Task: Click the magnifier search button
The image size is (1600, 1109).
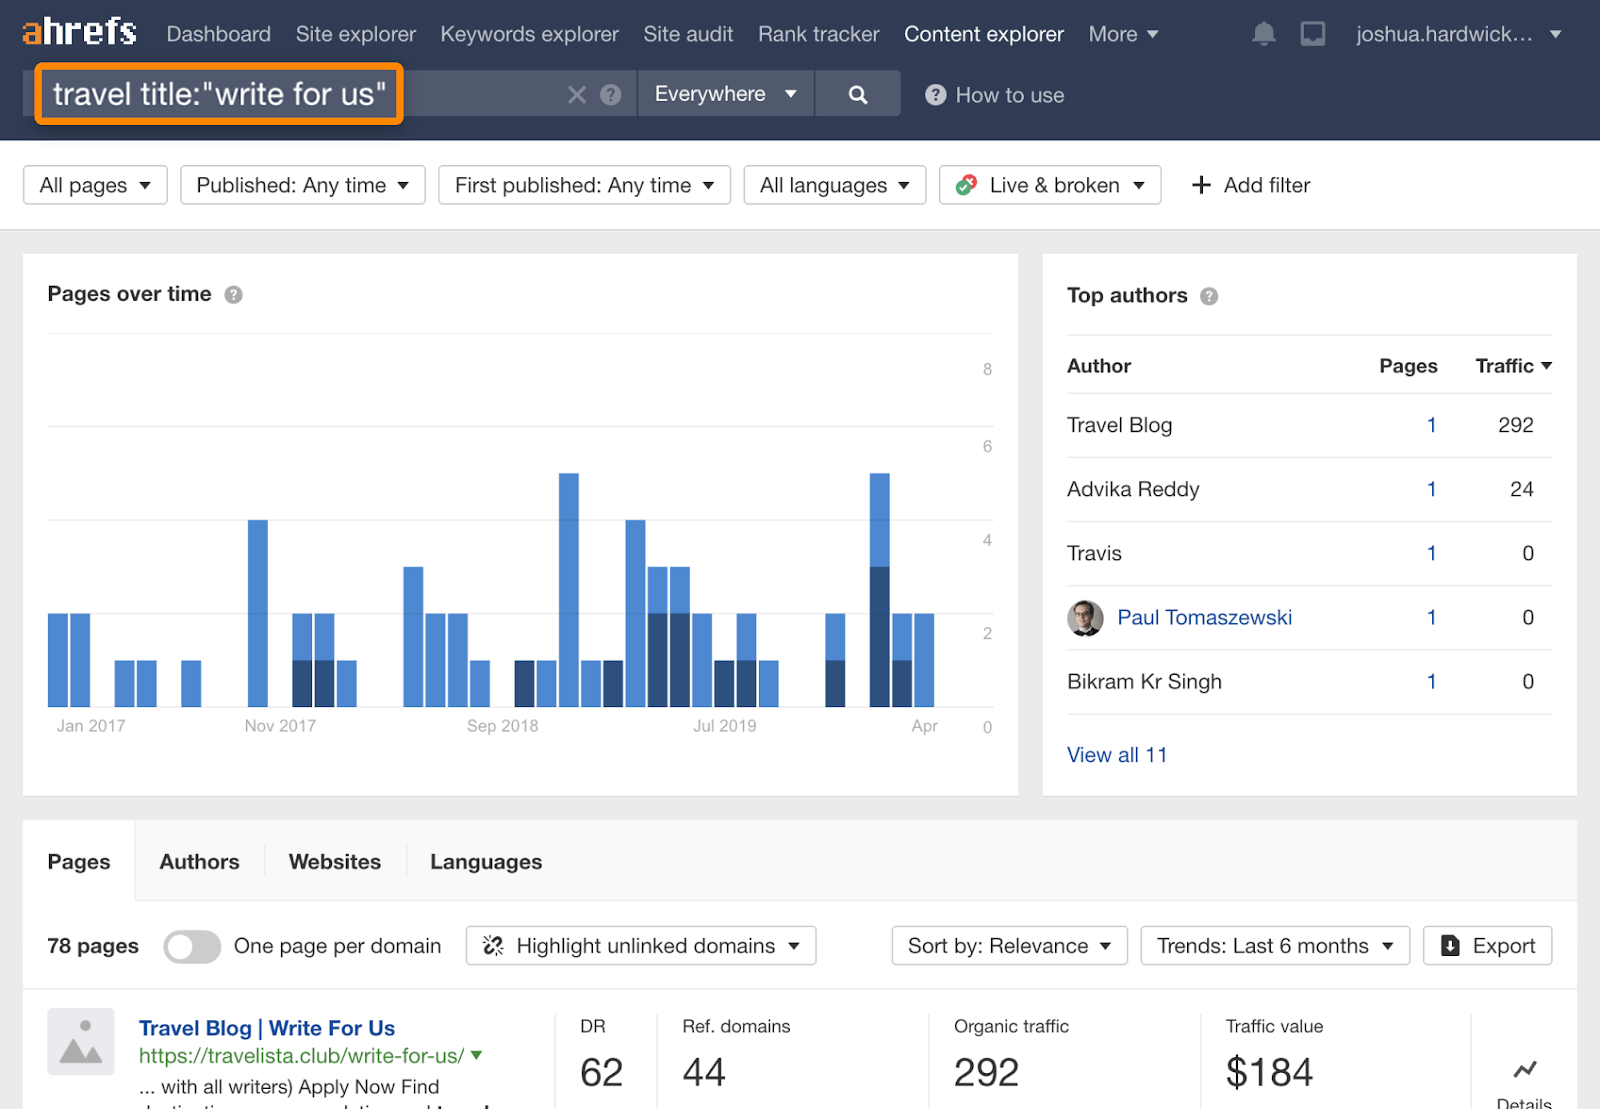Action: (857, 95)
